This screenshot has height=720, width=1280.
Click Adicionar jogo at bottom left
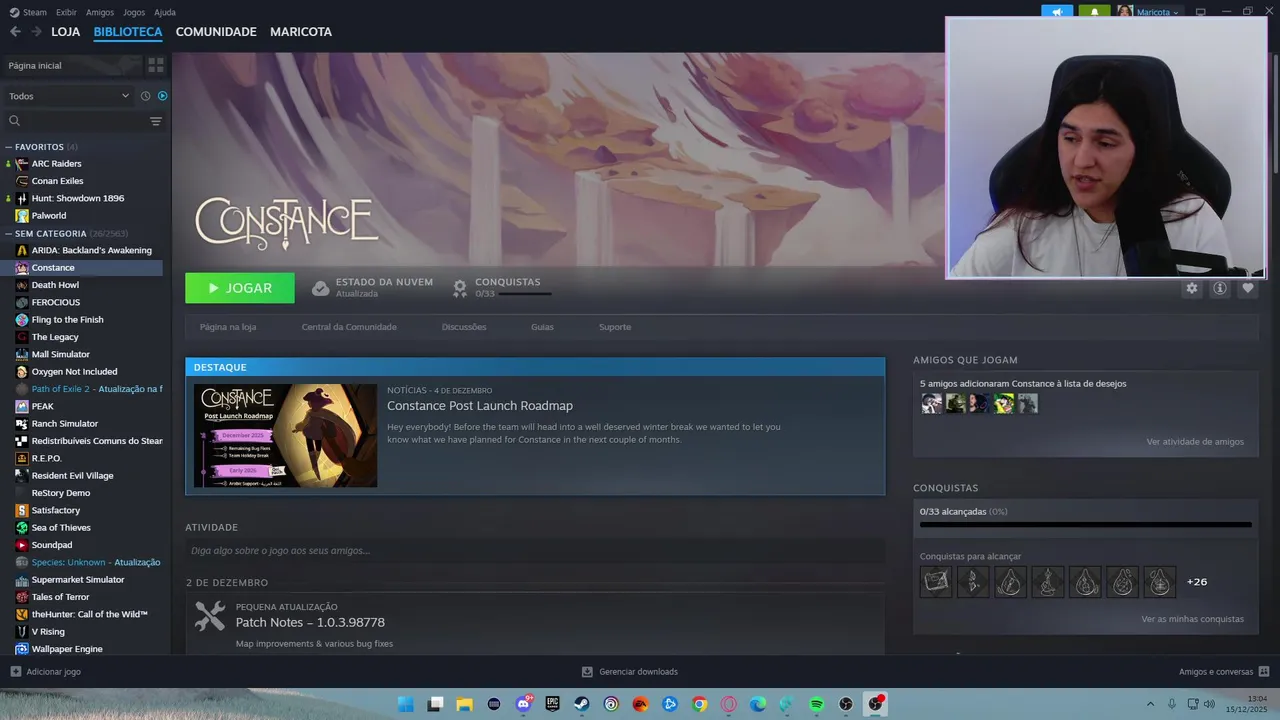click(x=46, y=672)
